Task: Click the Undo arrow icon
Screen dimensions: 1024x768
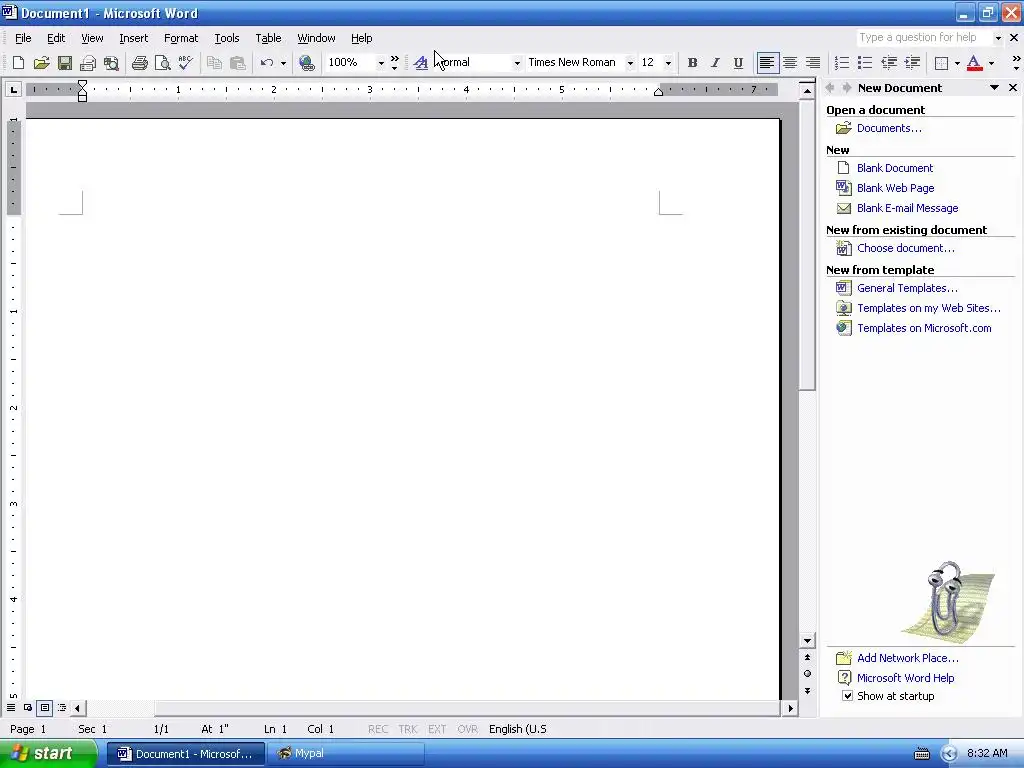Action: tap(266, 63)
